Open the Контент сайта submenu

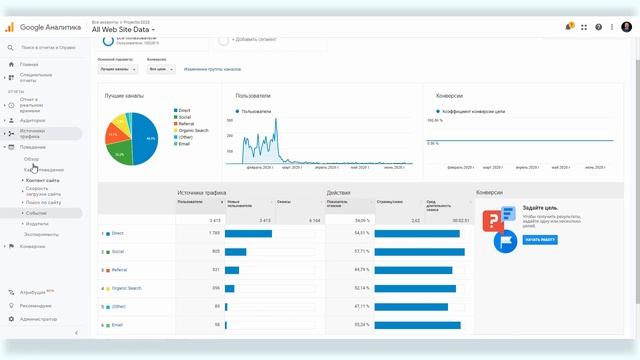click(42, 180)
